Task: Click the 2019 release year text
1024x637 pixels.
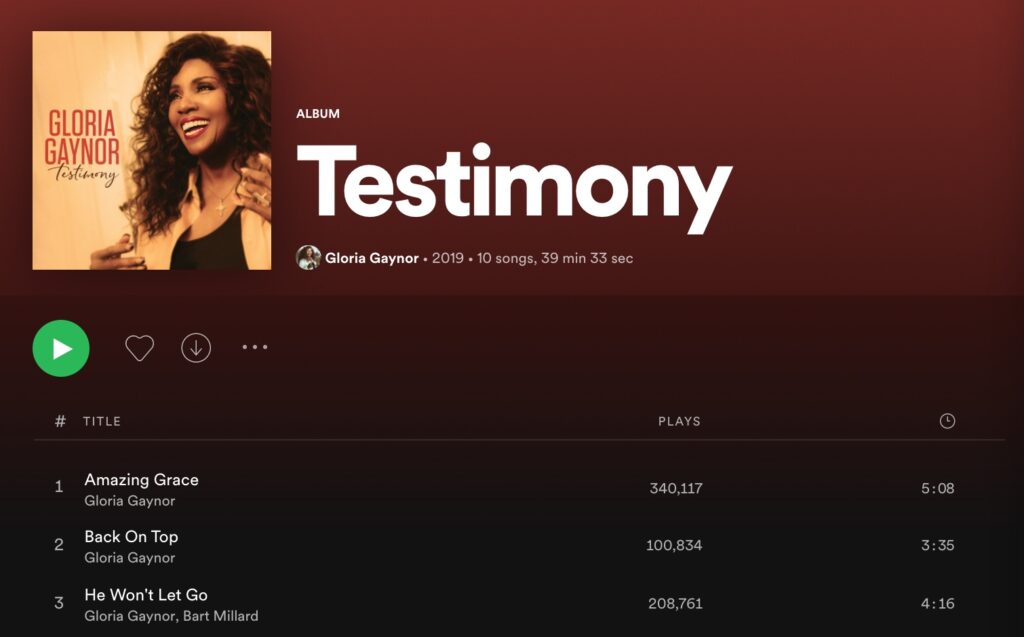Action: 447,258
